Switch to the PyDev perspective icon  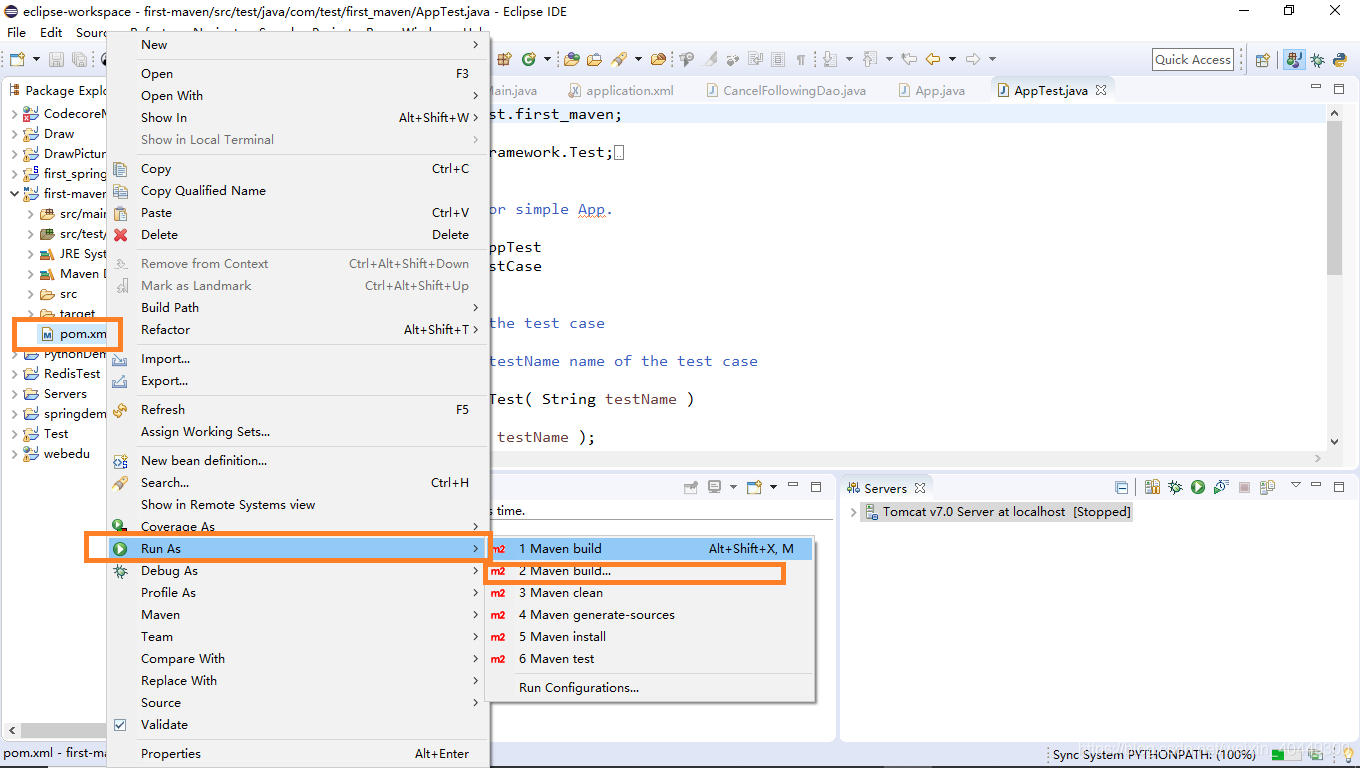coord(1339,60)
